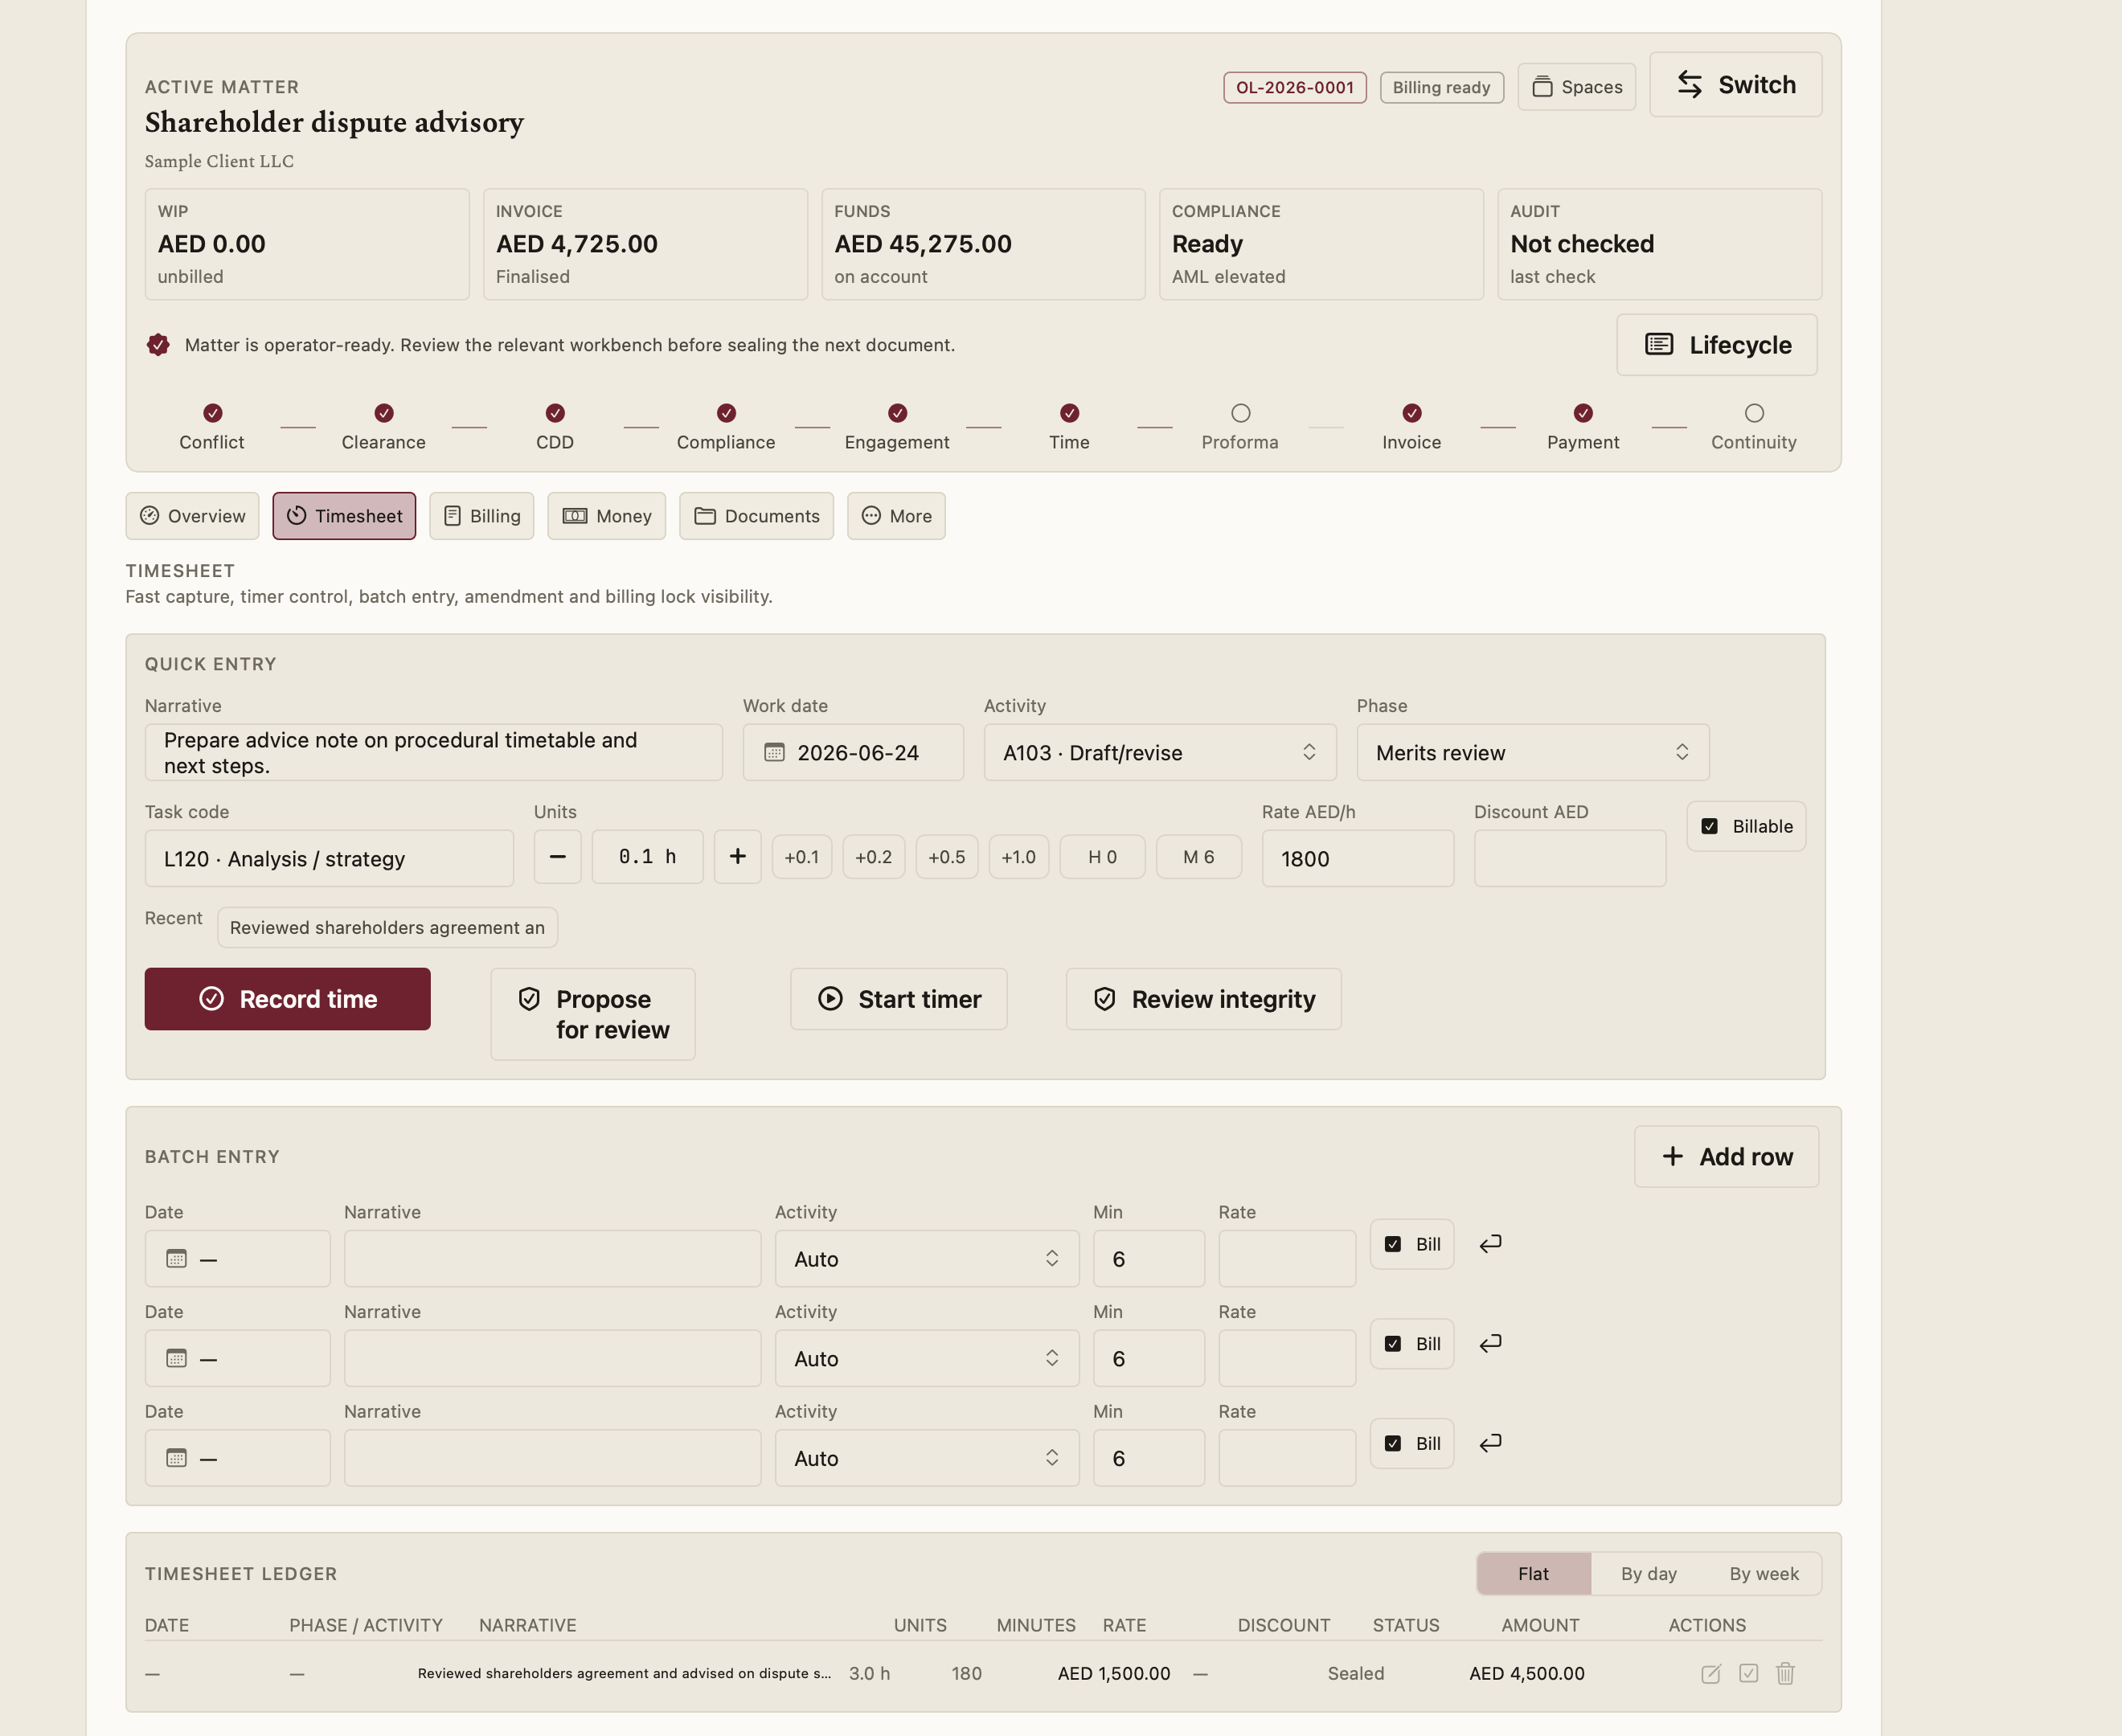Switch to the Documents tab
The image size is (2122, 1736).
click(757, 516)
